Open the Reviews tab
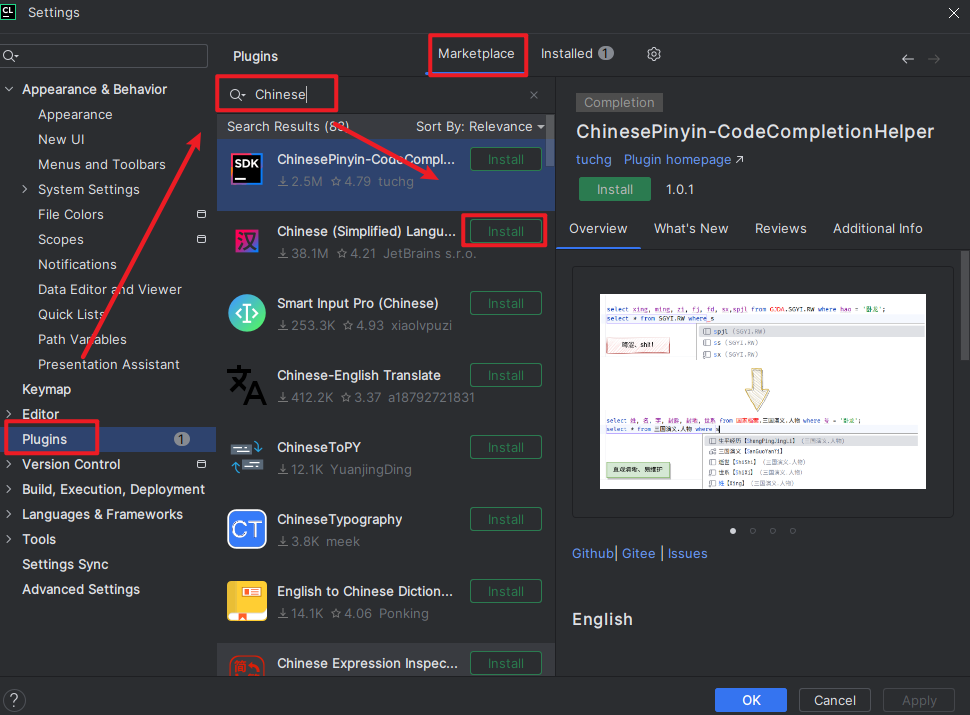The height and width of the screenshot is (715, 970). click(780, 229)
